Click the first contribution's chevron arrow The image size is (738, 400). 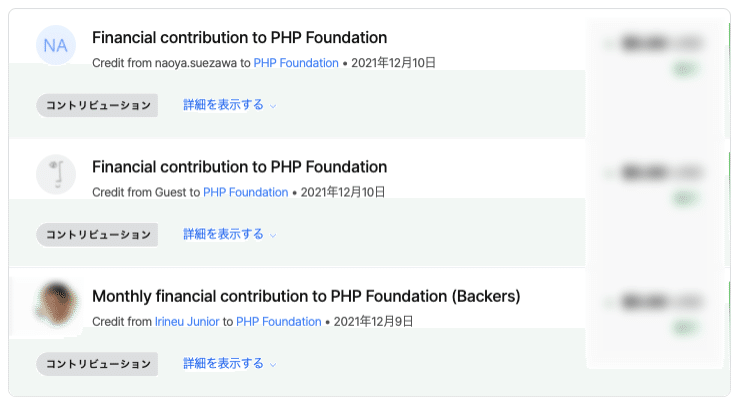point(273,106)
